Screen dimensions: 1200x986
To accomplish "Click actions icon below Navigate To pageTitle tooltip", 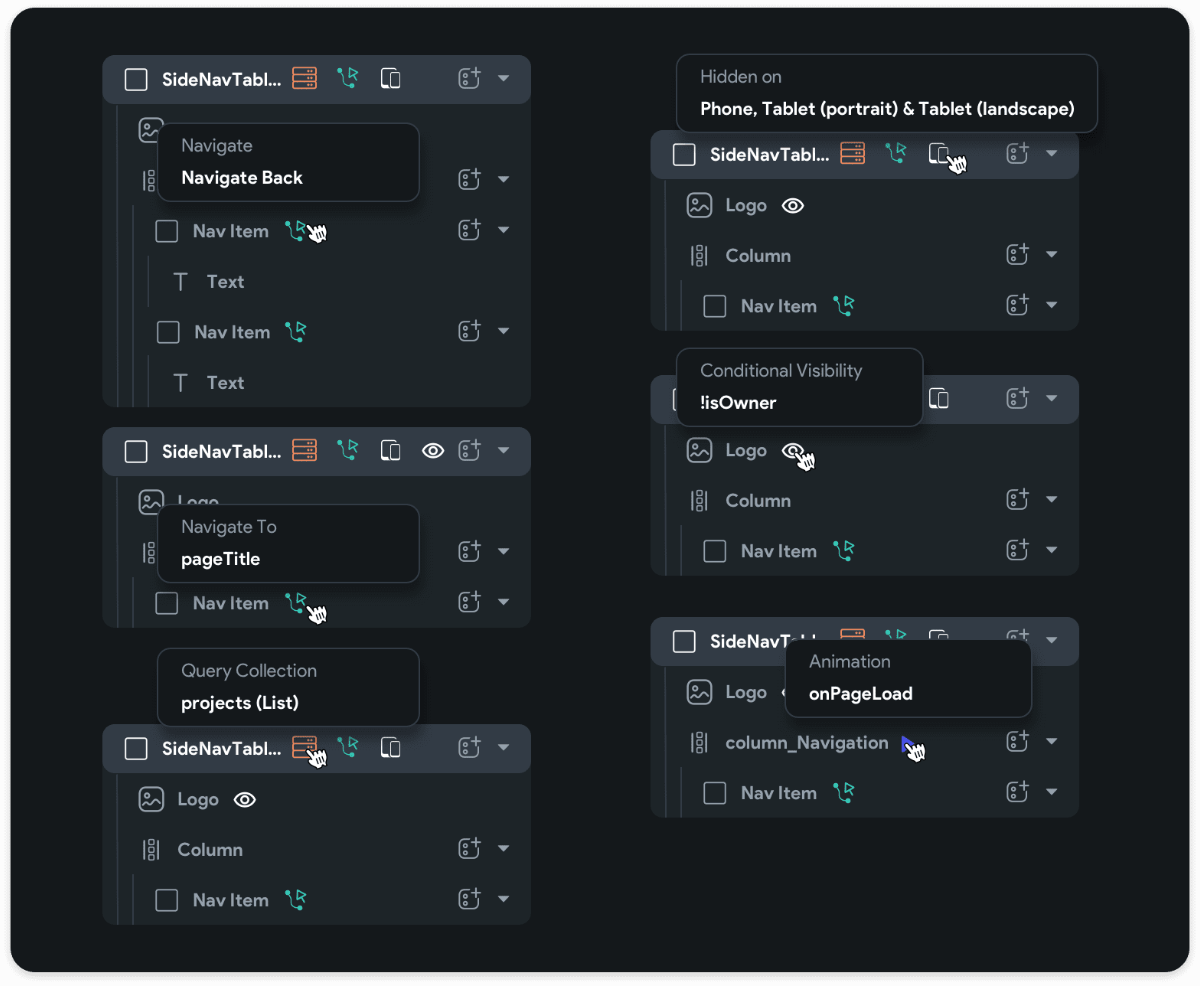I will pyautogui.click(x=295, y=603).
